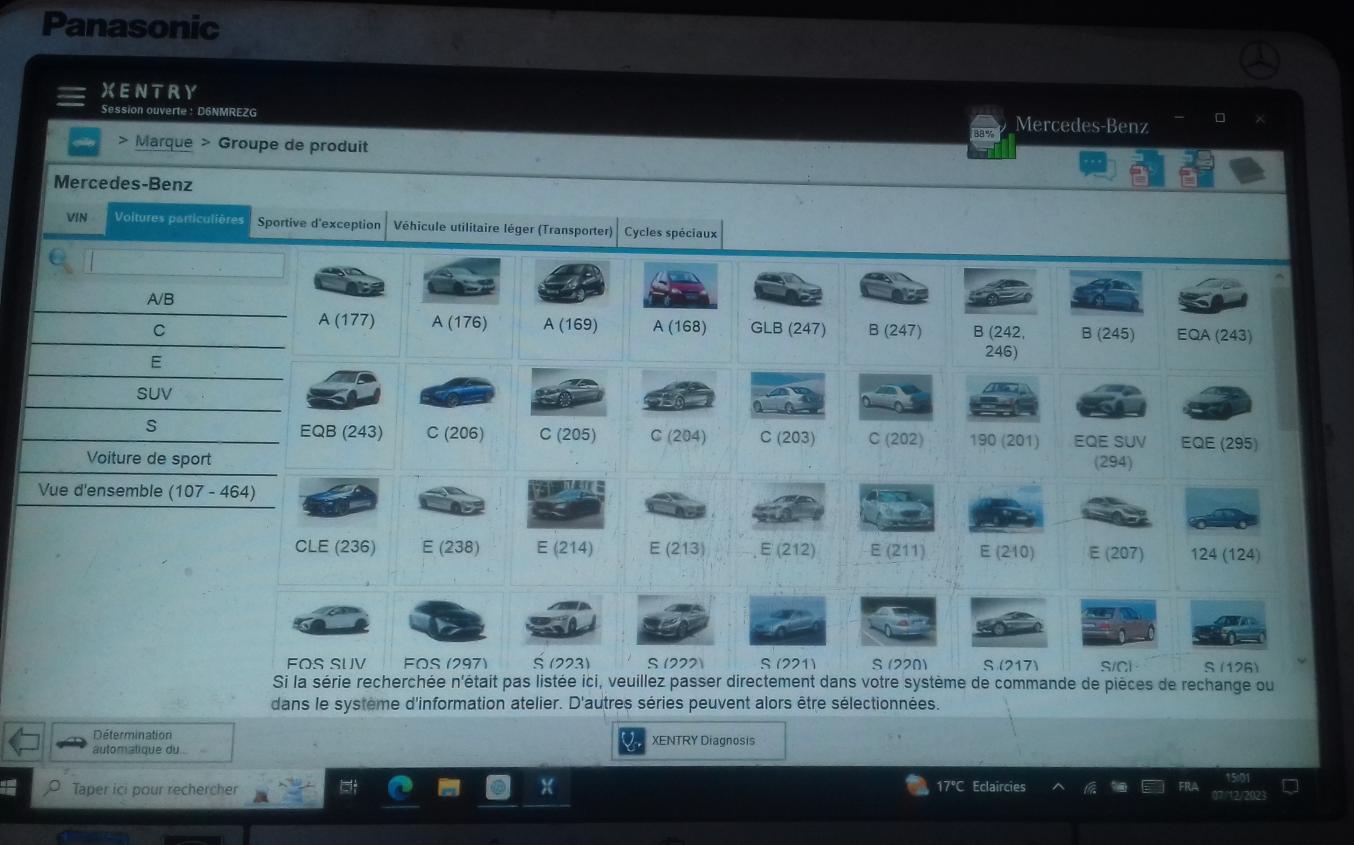1354x845 pixels.
Task: Open the chat messages icon
Action: (1097, 167)
